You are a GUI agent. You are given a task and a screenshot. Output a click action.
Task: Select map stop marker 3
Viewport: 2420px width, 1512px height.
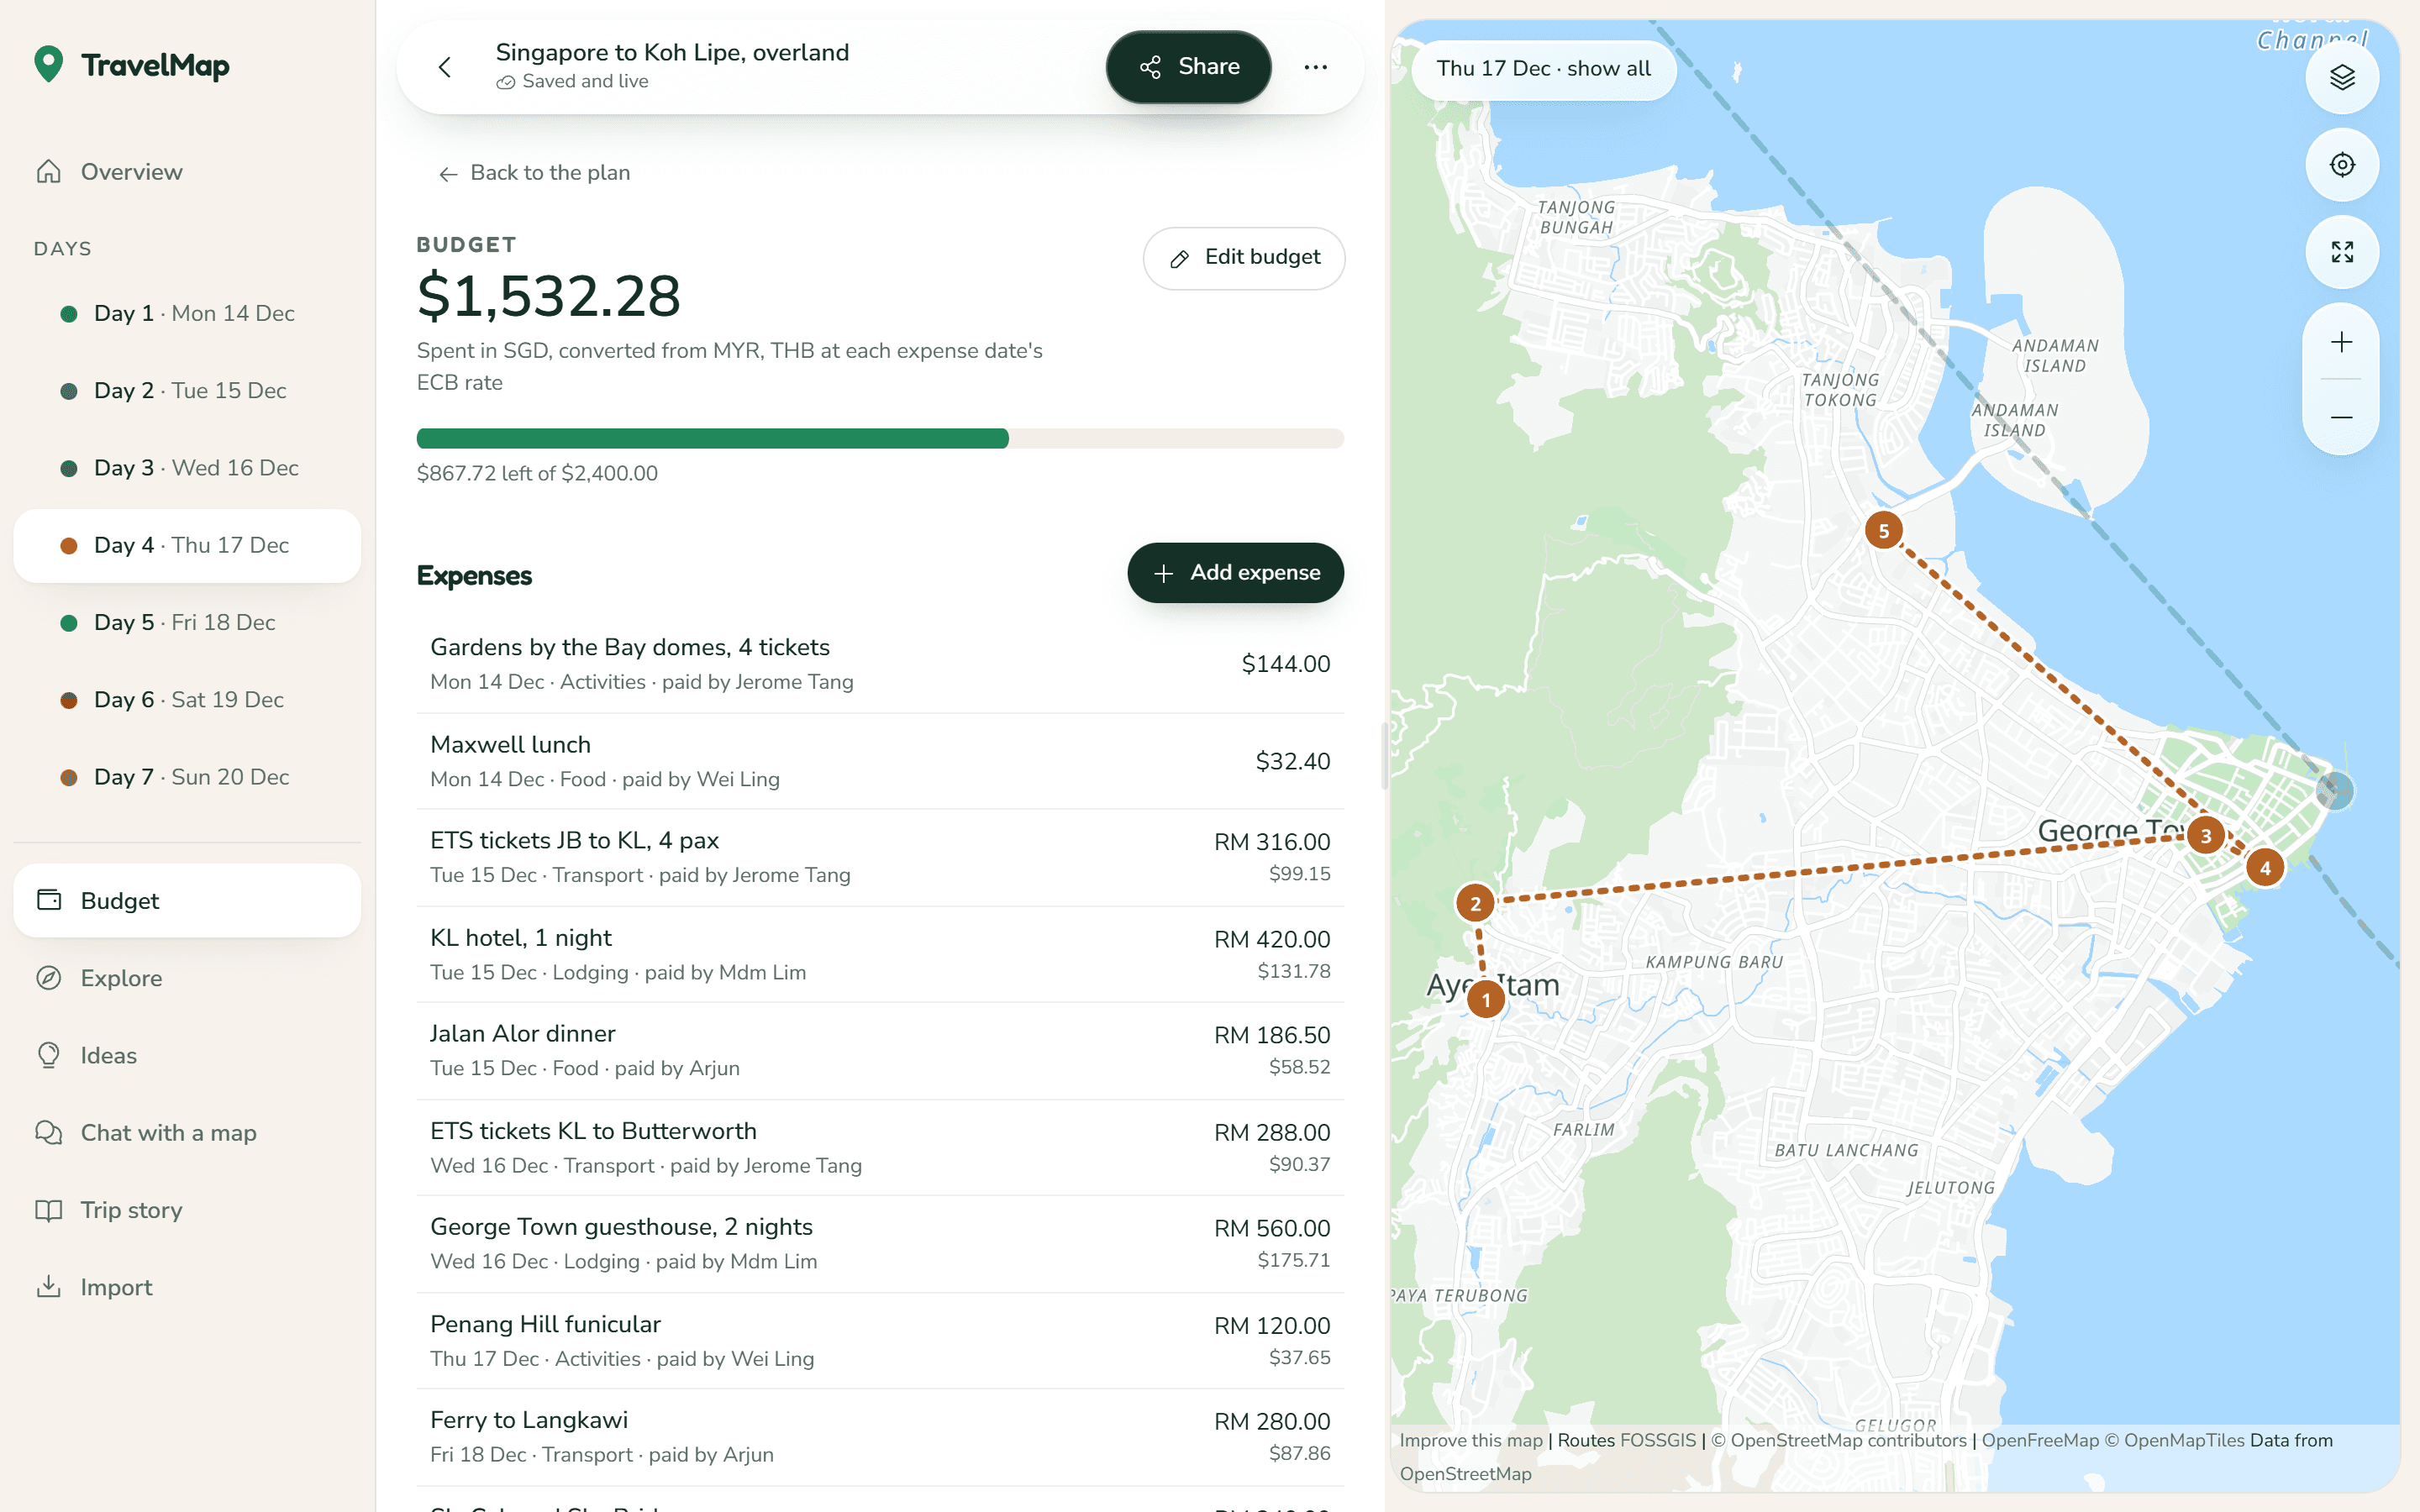point(2205,835)
